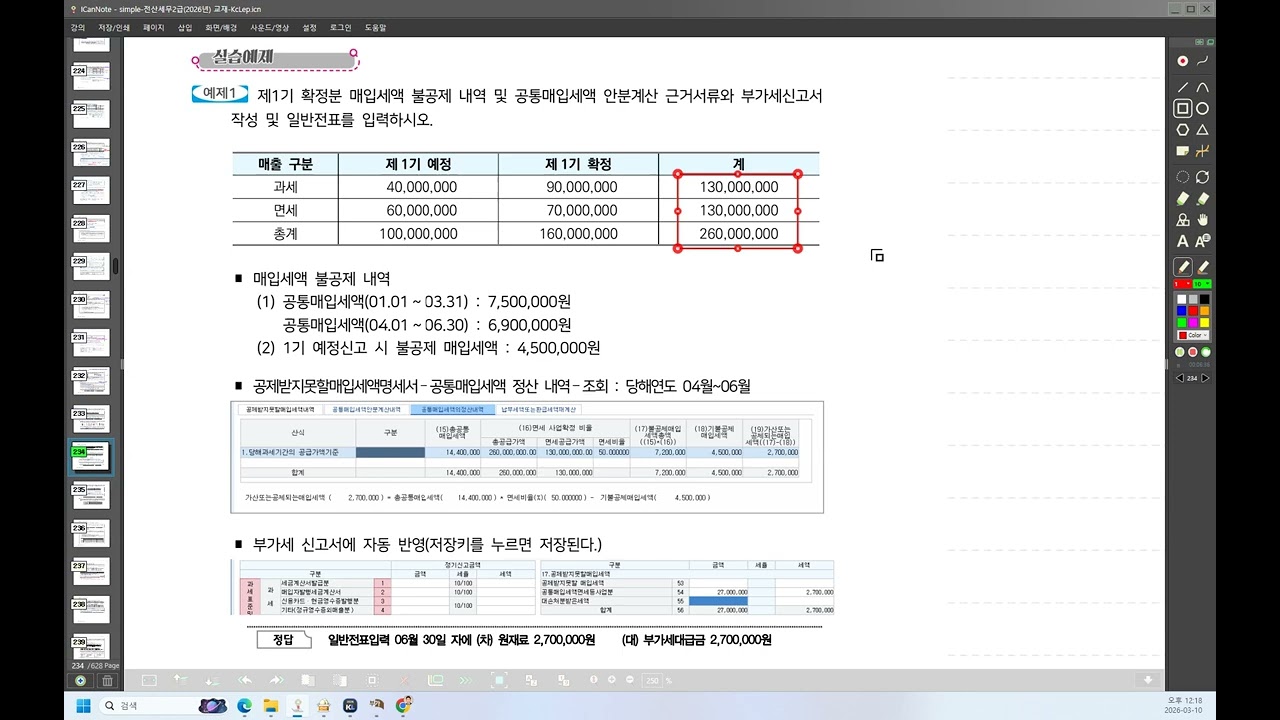Image resolution: width=1280 pixels, height=720 pixels.
Task: Open Google Chrome from the taskbar
Action: (402, 706)
